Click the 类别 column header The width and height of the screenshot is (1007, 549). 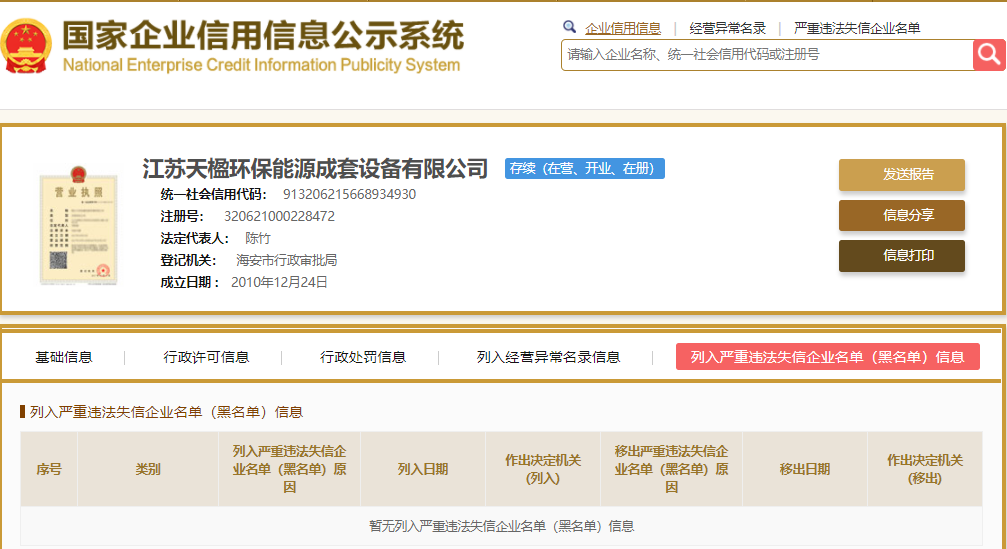[x=148, y=469]
